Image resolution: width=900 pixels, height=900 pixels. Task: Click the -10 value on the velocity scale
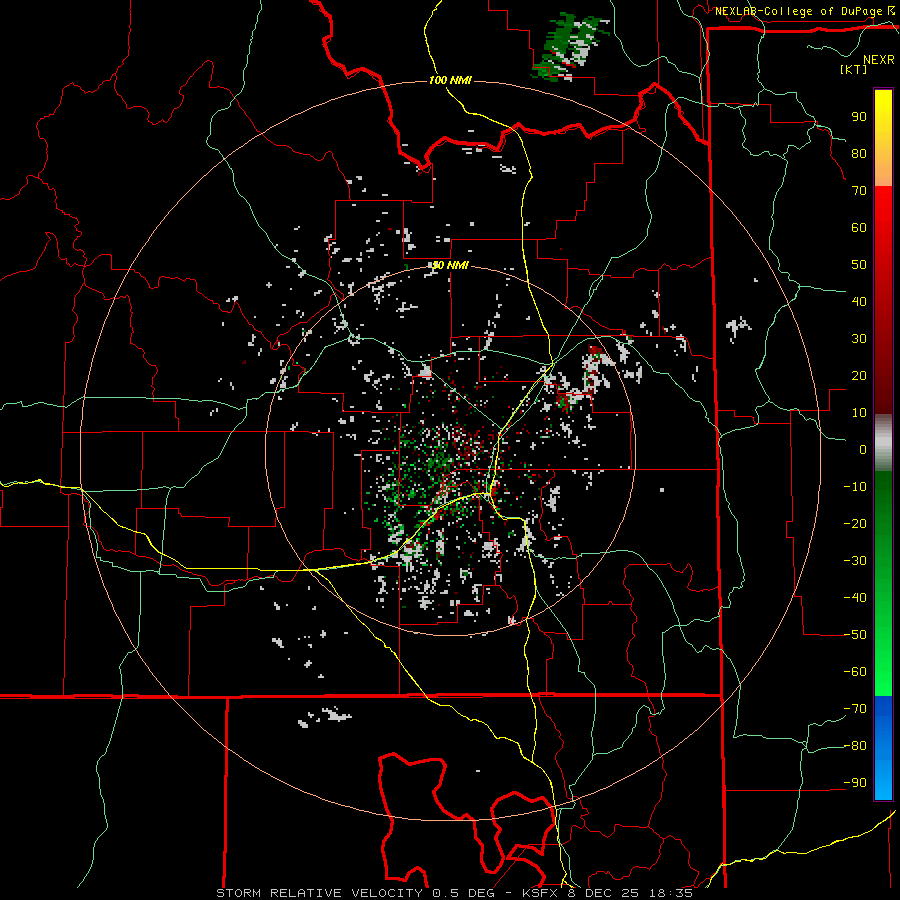[x=855, y=487]
